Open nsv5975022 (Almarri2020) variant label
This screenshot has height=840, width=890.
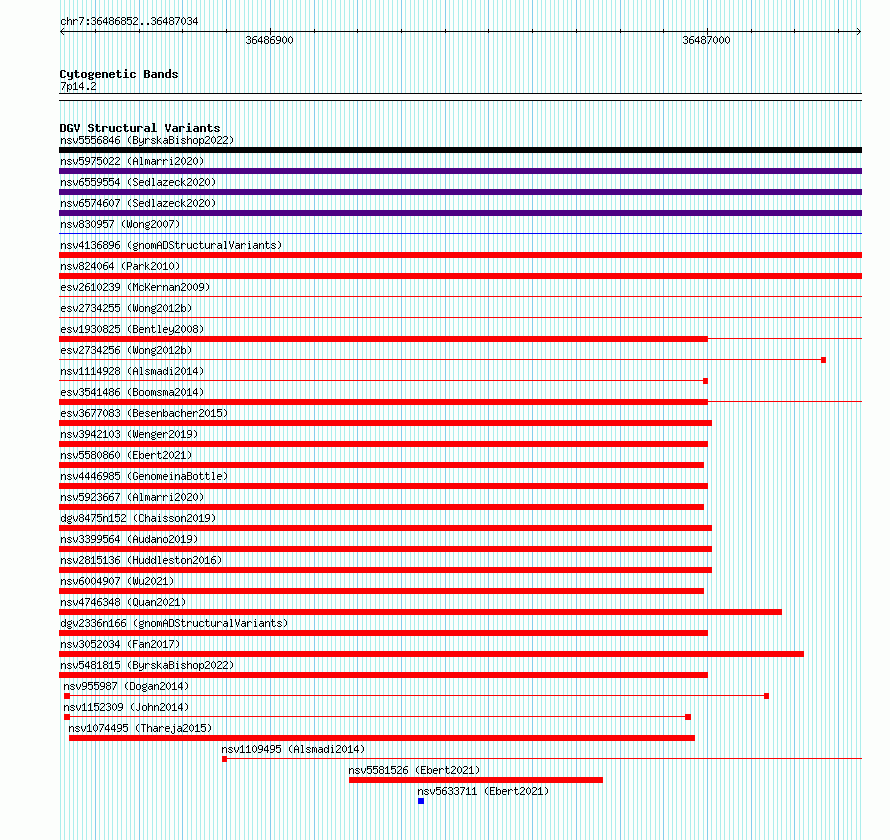(x=132, y=161)
